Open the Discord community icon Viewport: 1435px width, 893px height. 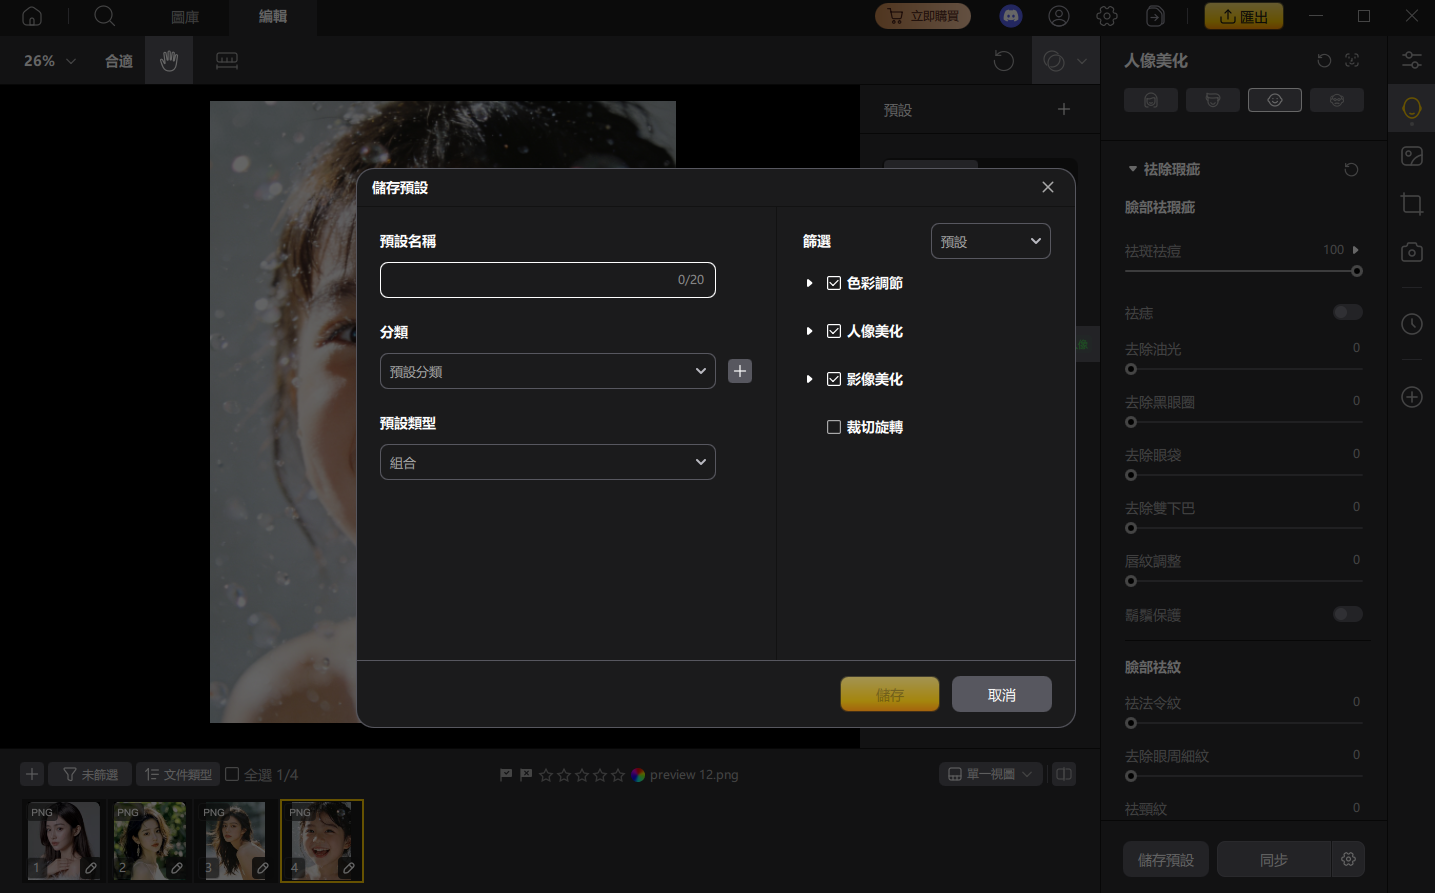click(x=1011, y=16)
